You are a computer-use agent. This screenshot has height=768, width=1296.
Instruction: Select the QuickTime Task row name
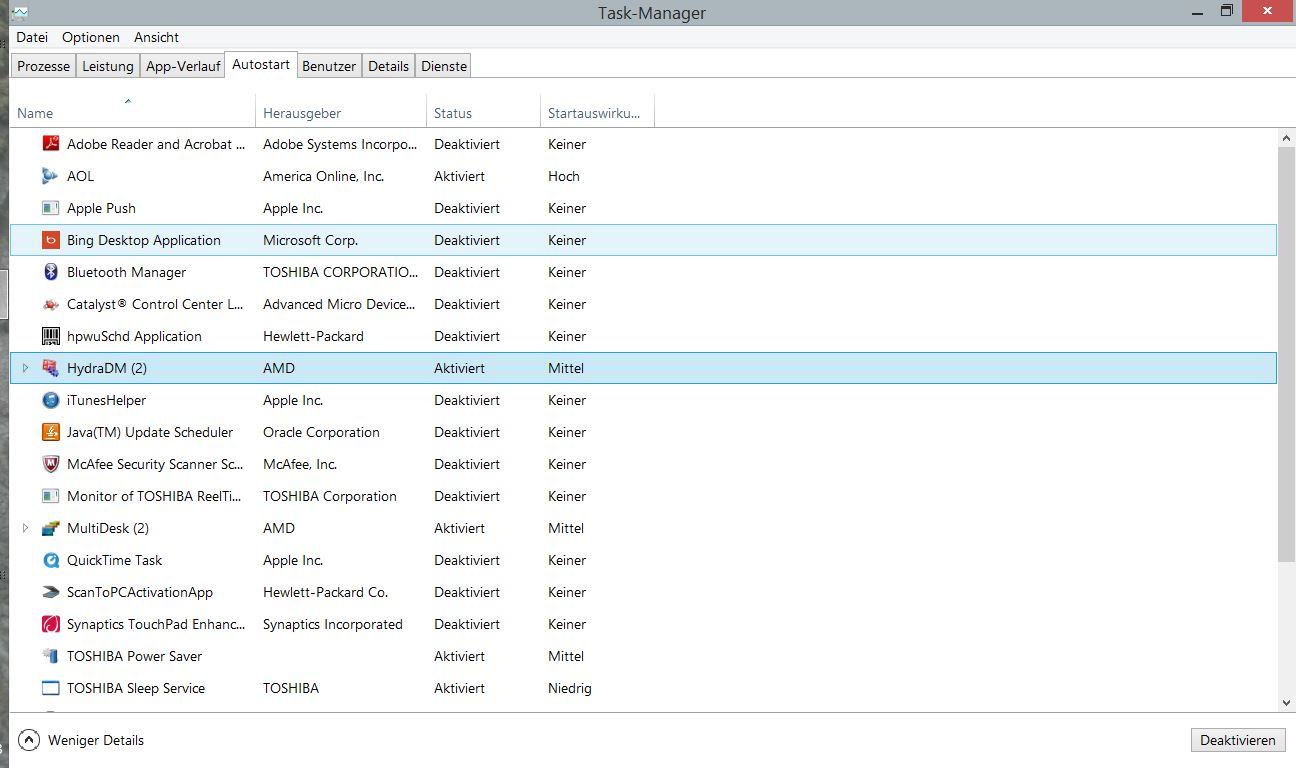114,560
